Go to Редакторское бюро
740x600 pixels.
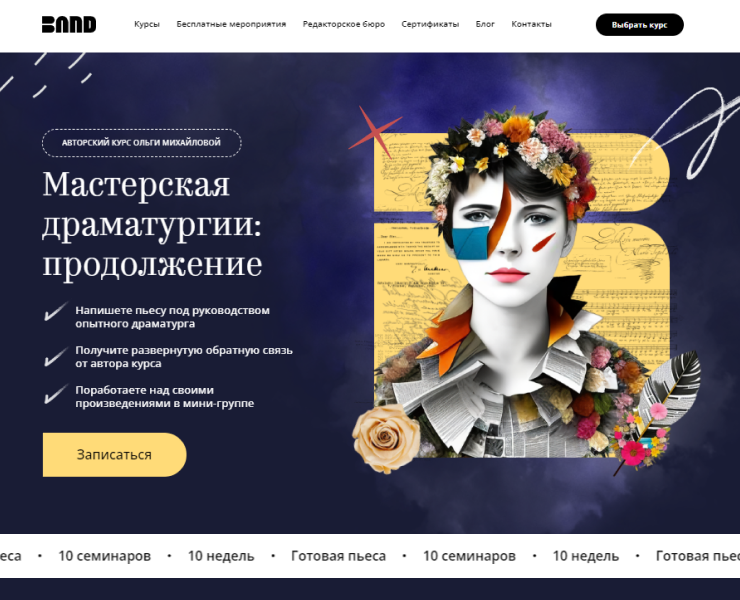(x=344, y=24)
